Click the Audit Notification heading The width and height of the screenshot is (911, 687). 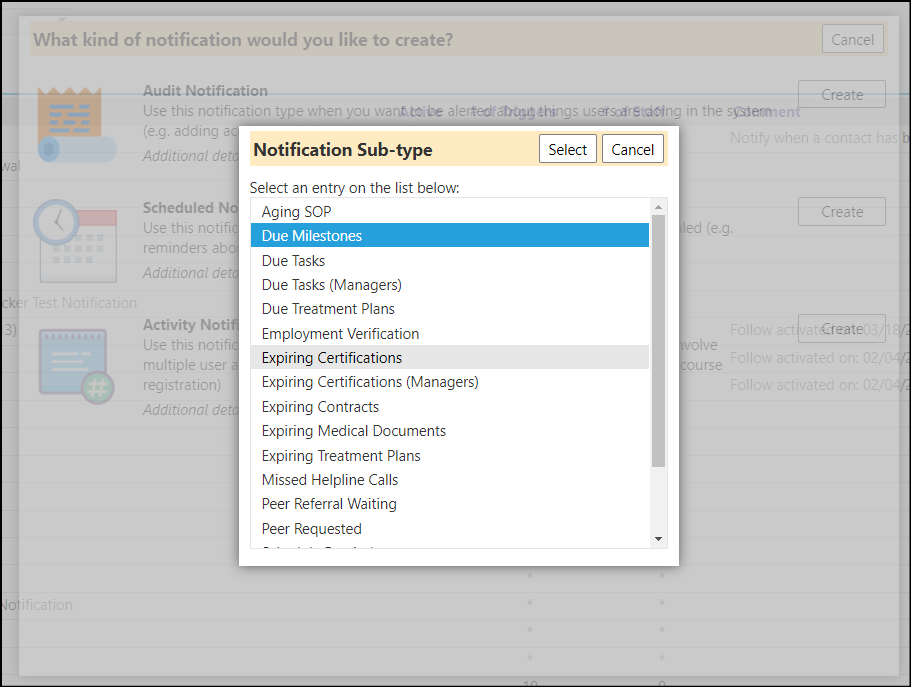pyautogui.click(x=205, y=91)
